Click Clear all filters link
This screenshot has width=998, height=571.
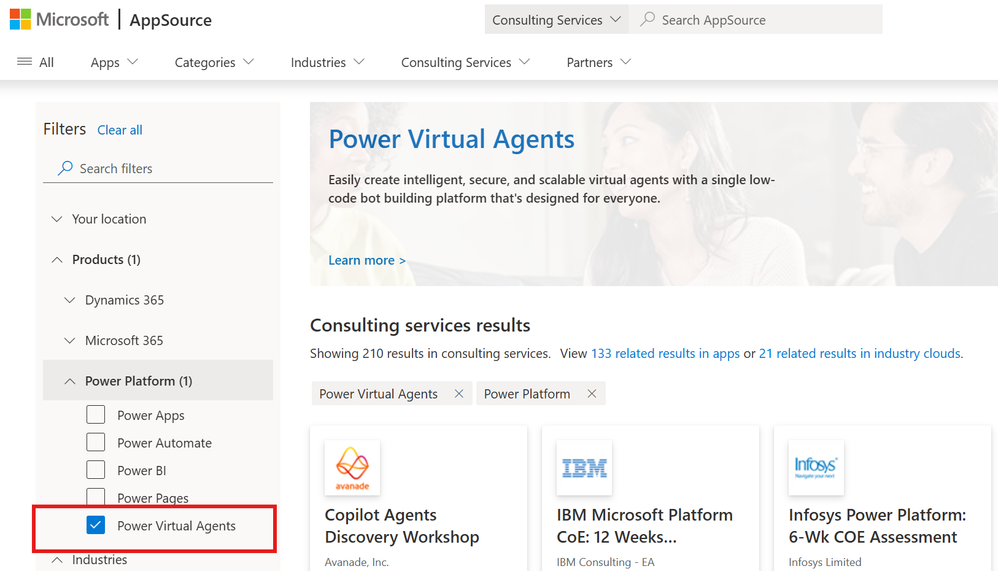pyautogui.click(x=120, y=130)
